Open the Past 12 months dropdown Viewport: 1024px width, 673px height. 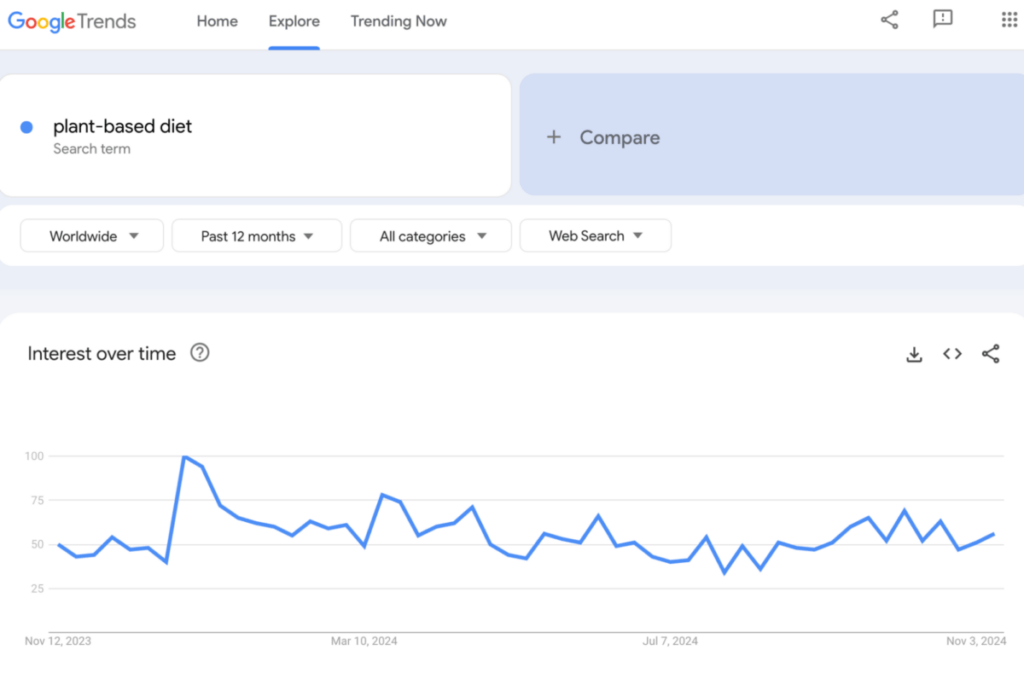257,236
